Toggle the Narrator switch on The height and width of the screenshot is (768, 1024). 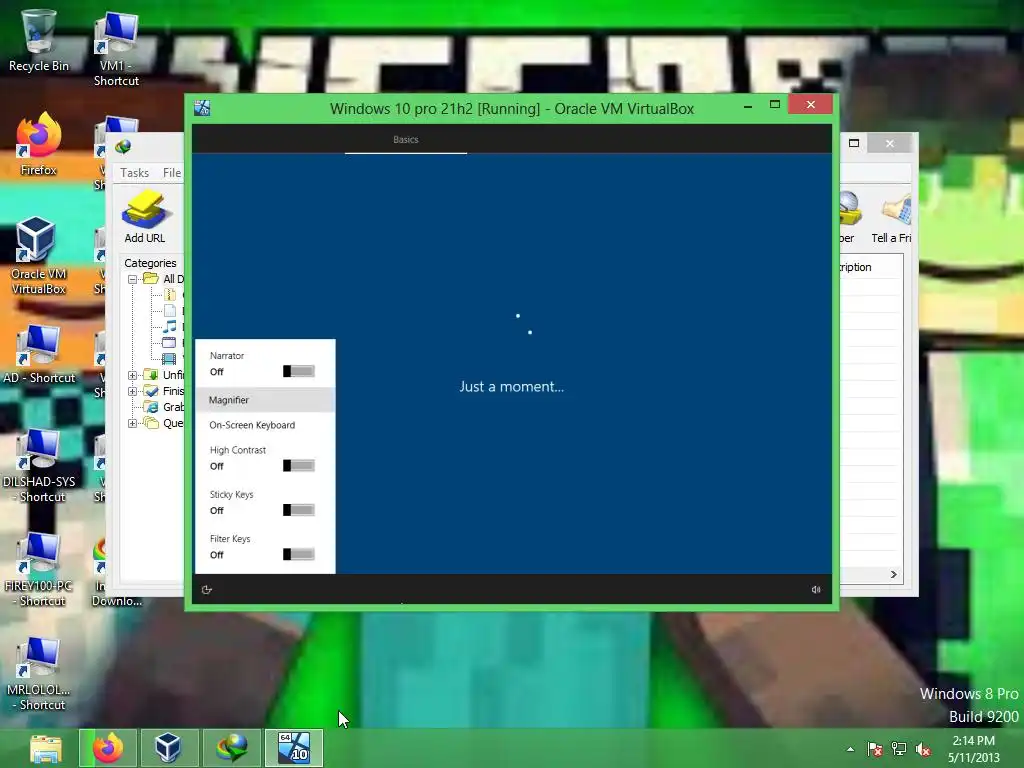(298, 372)
